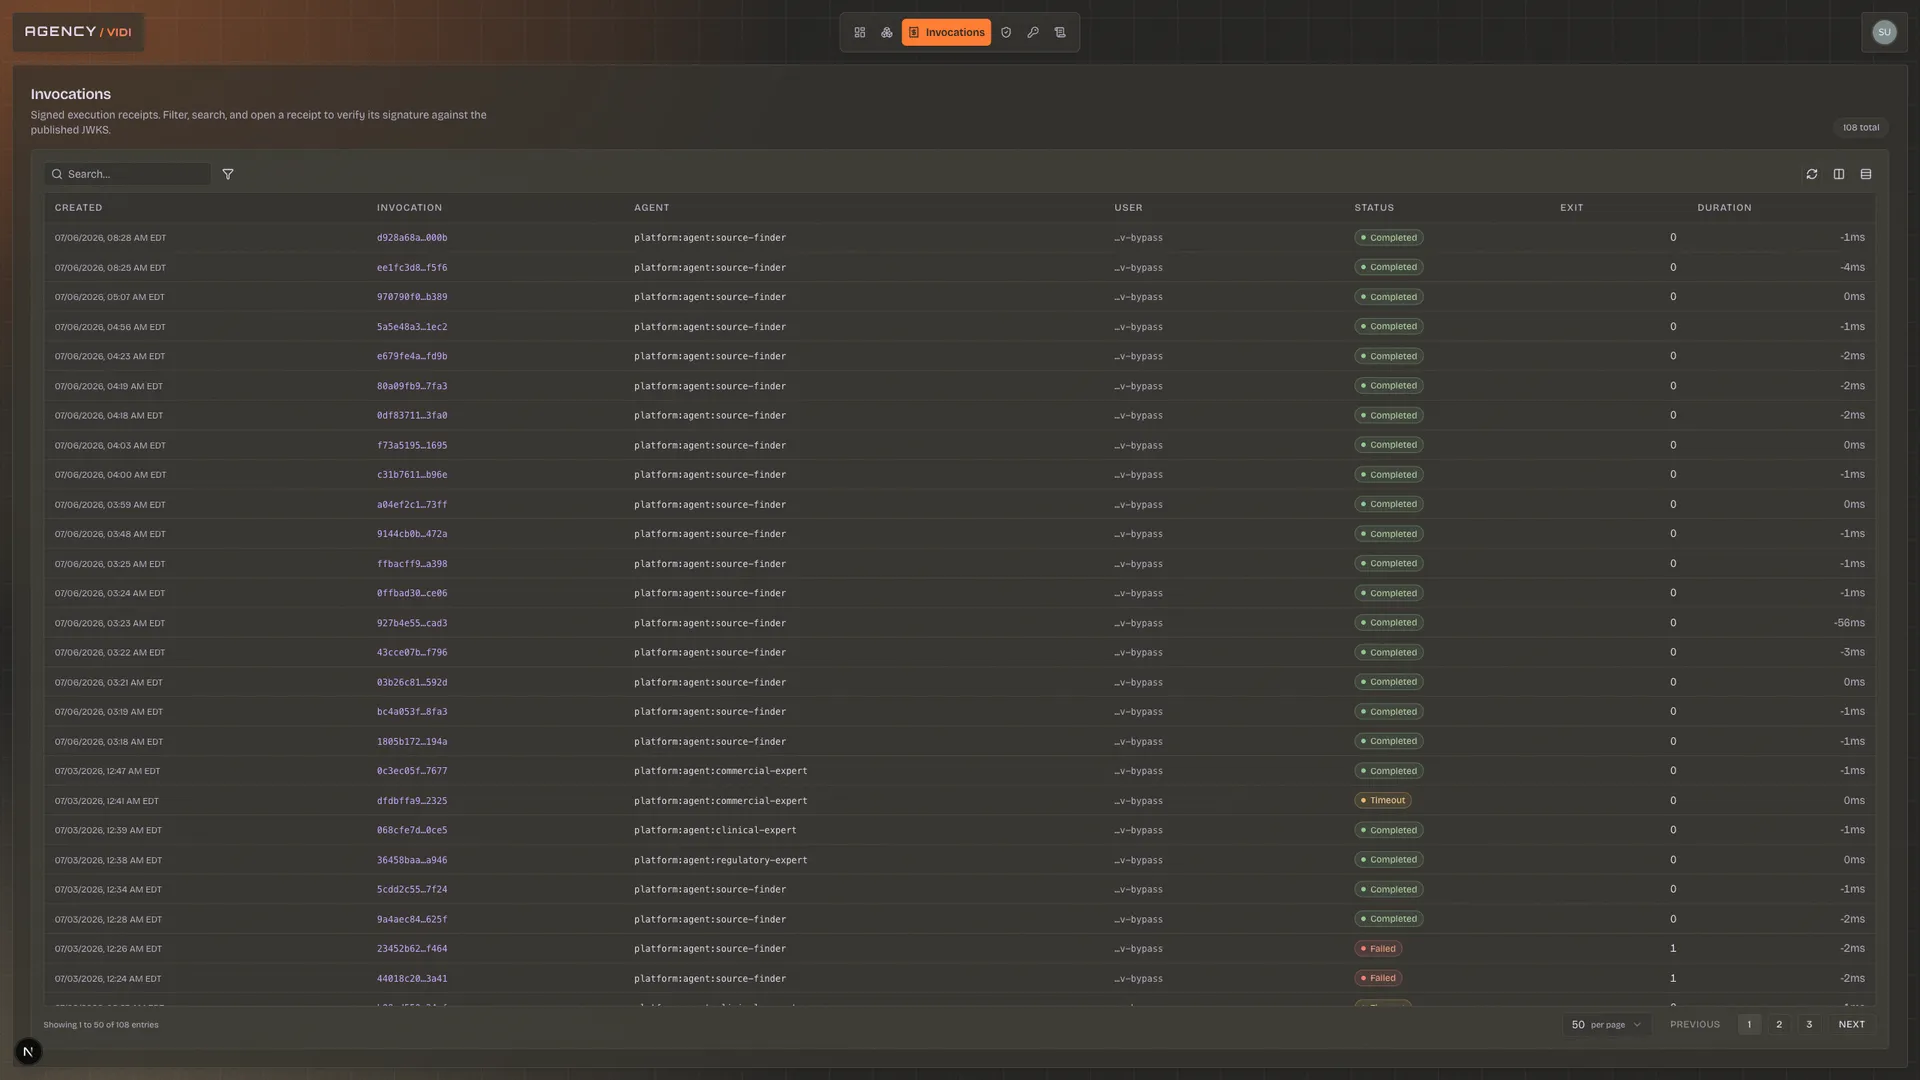Click the 07/06/2026, 08:28 AM EDT timestamp
The height and width of the screenshot is (1080, 1920).
110,238
